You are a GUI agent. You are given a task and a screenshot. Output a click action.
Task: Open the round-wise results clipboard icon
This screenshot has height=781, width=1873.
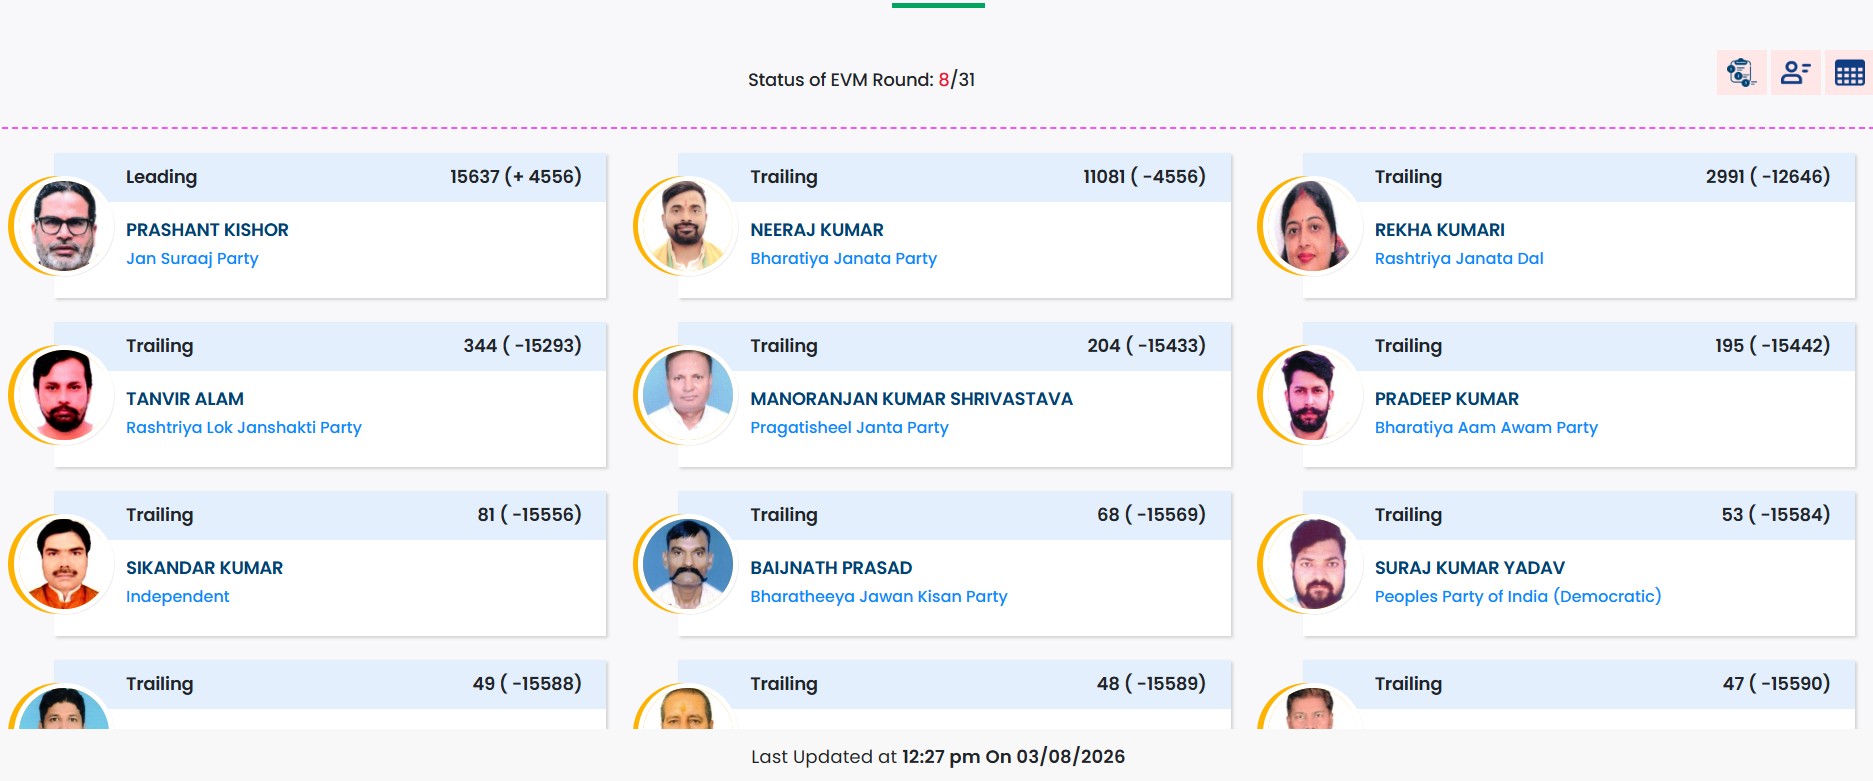(x=1741, y=73)
